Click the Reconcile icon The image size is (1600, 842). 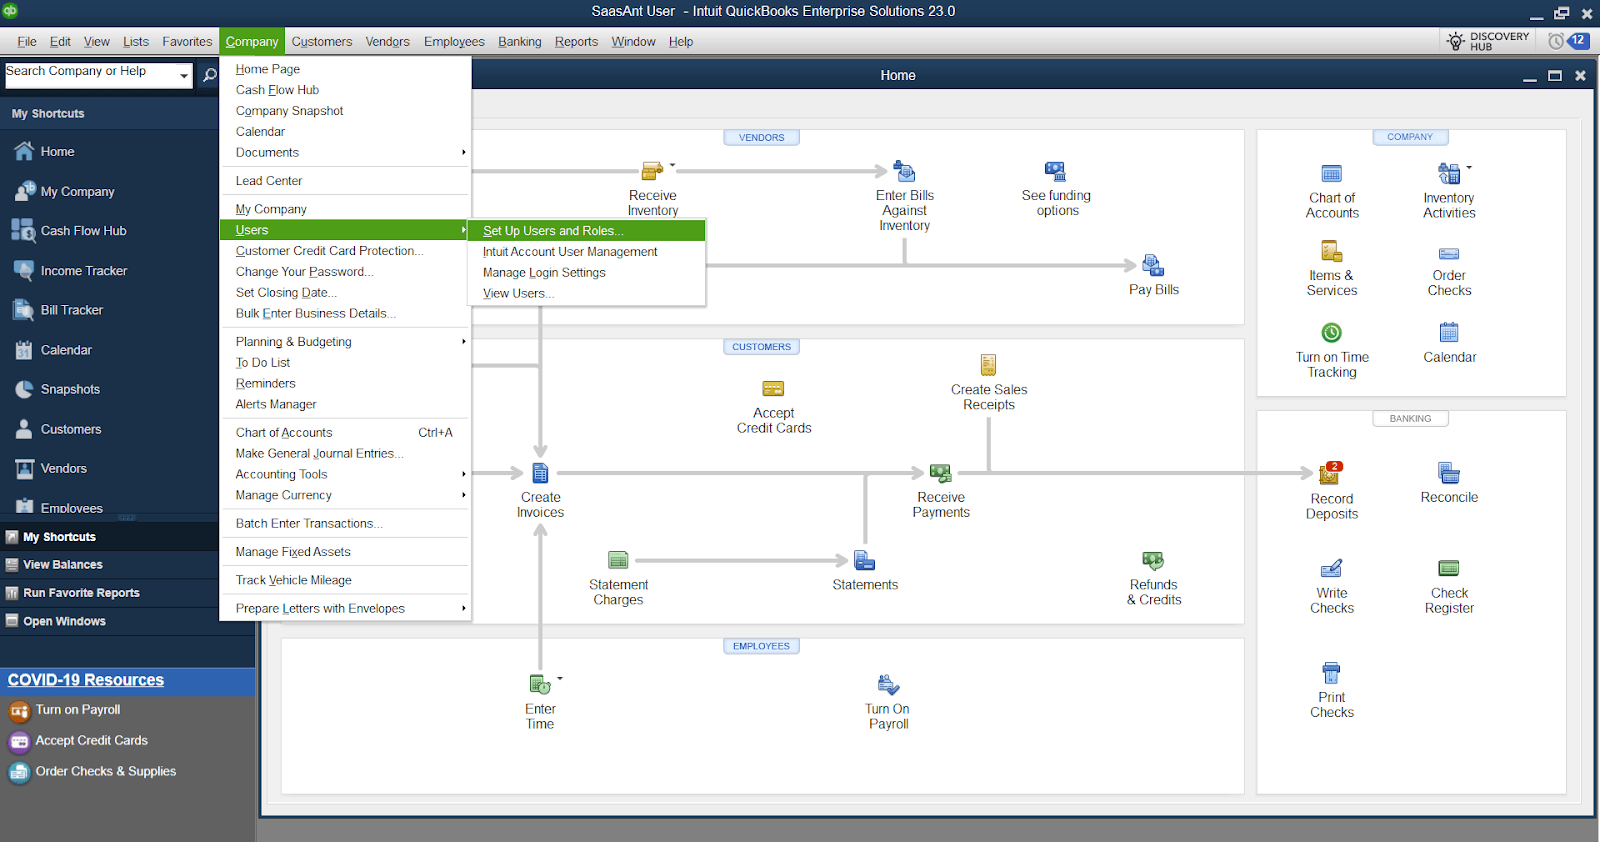coord(1449,472)
